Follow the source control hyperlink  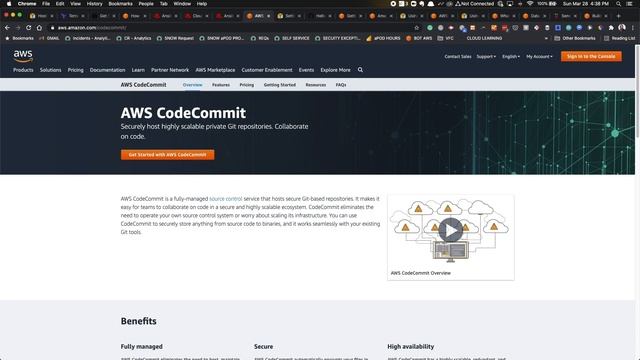point(226,199)
